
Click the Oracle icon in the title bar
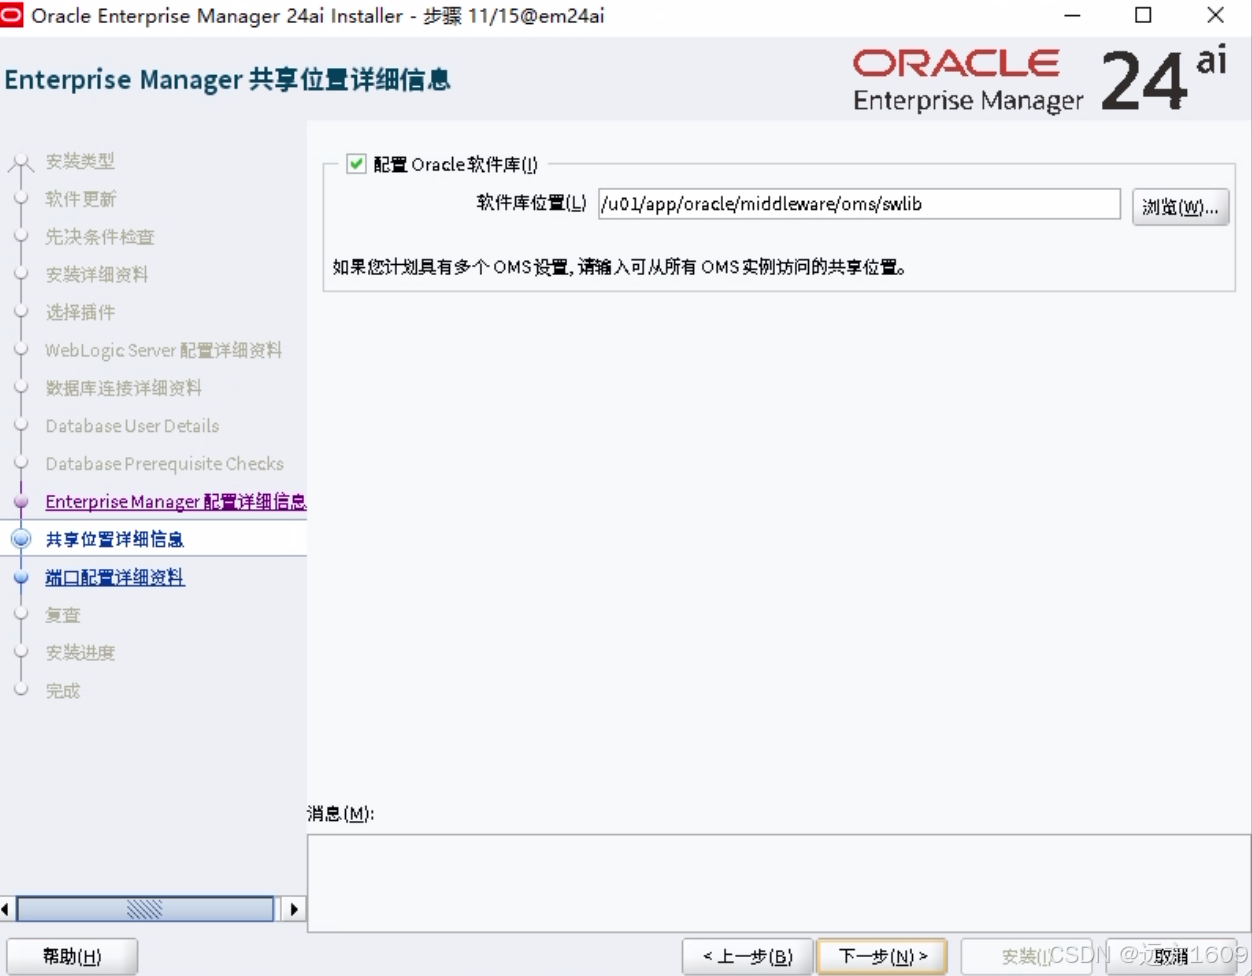pos(12,15)
